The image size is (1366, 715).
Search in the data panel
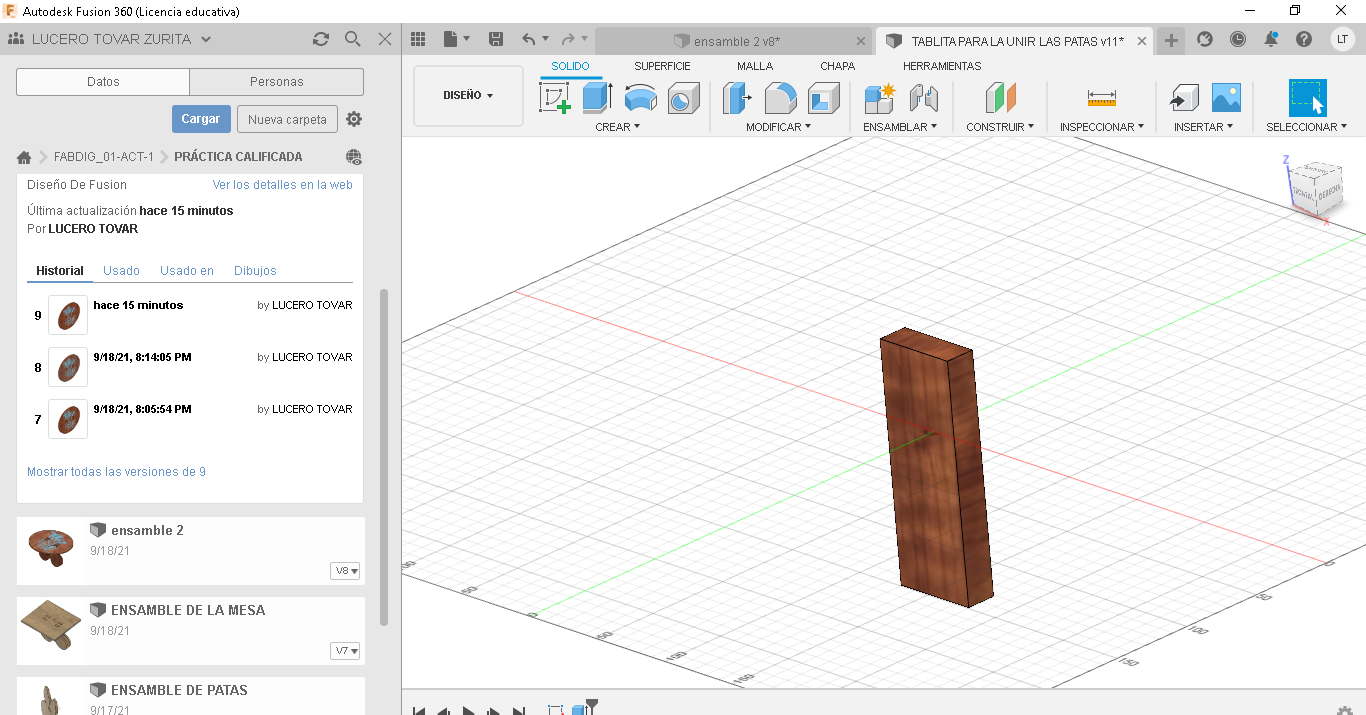(x=352, y=39)
